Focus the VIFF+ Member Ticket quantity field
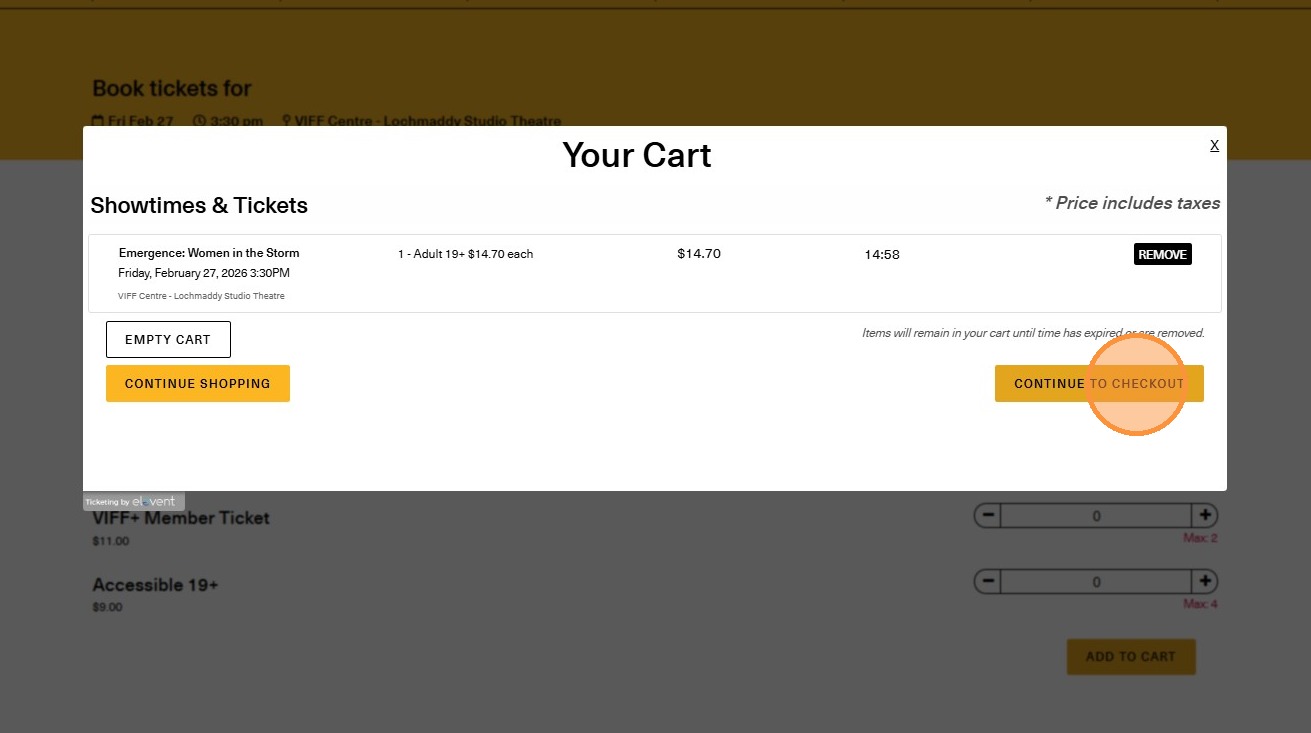 click(x=1096, y=516)
